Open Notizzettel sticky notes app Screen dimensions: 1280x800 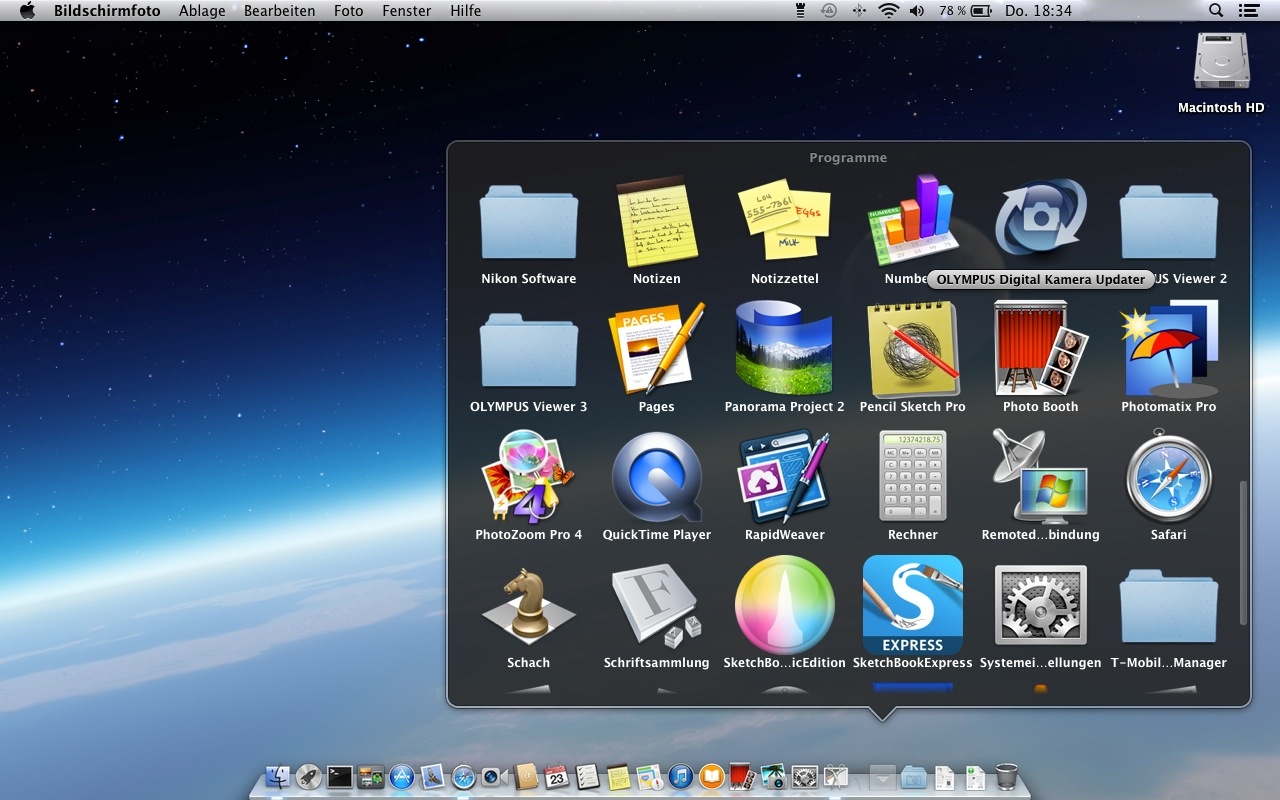(785, 220)
